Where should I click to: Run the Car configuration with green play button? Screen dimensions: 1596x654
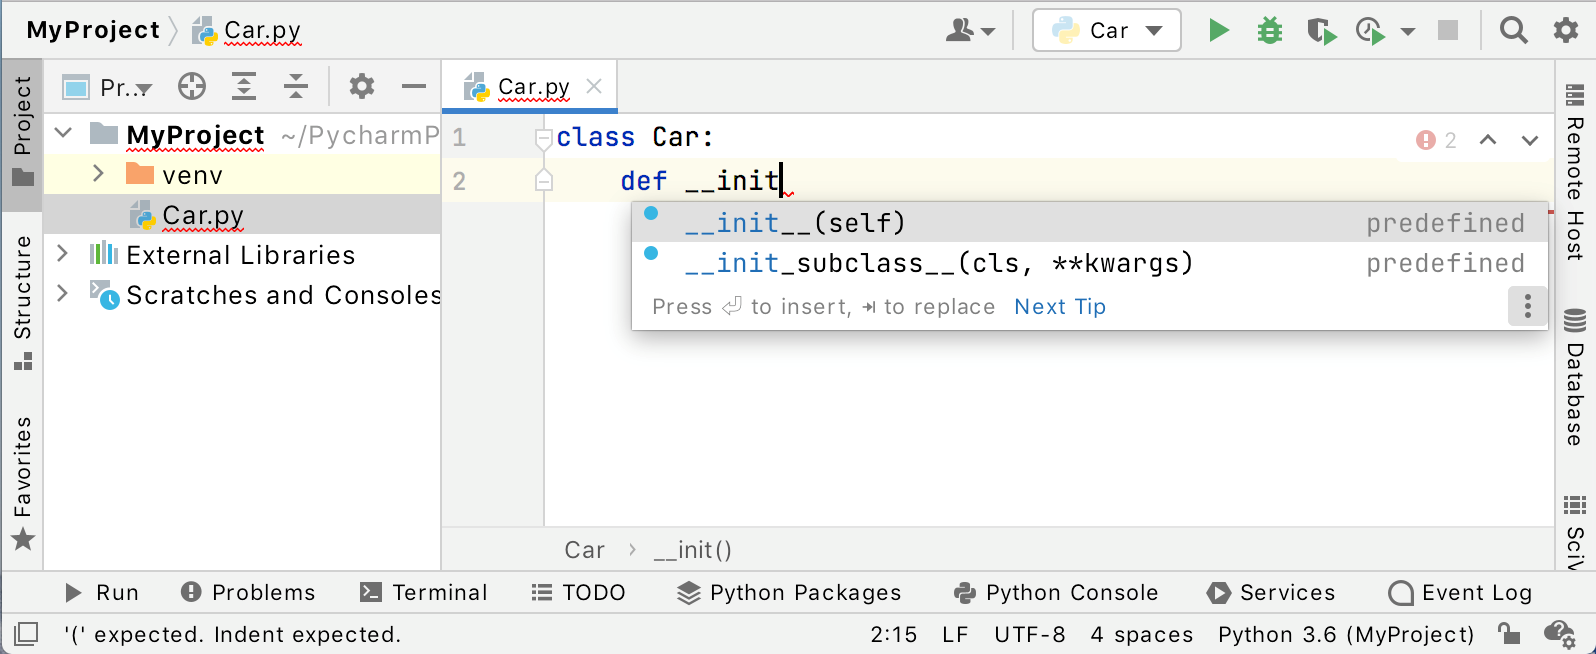tap(1218, 31)
